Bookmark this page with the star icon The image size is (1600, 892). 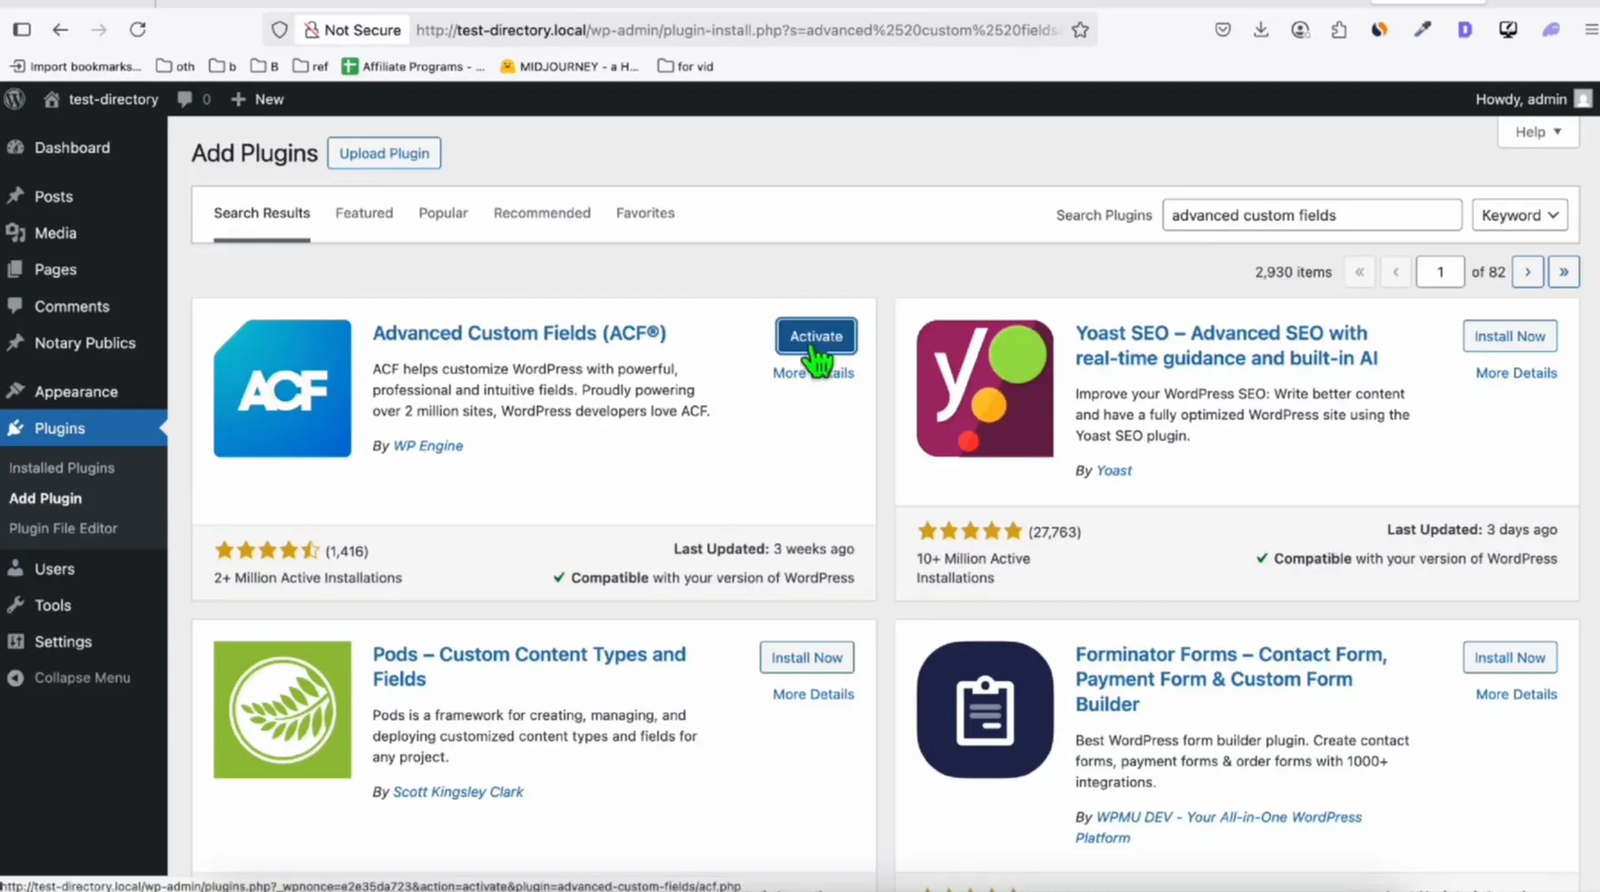point(1080,30)
